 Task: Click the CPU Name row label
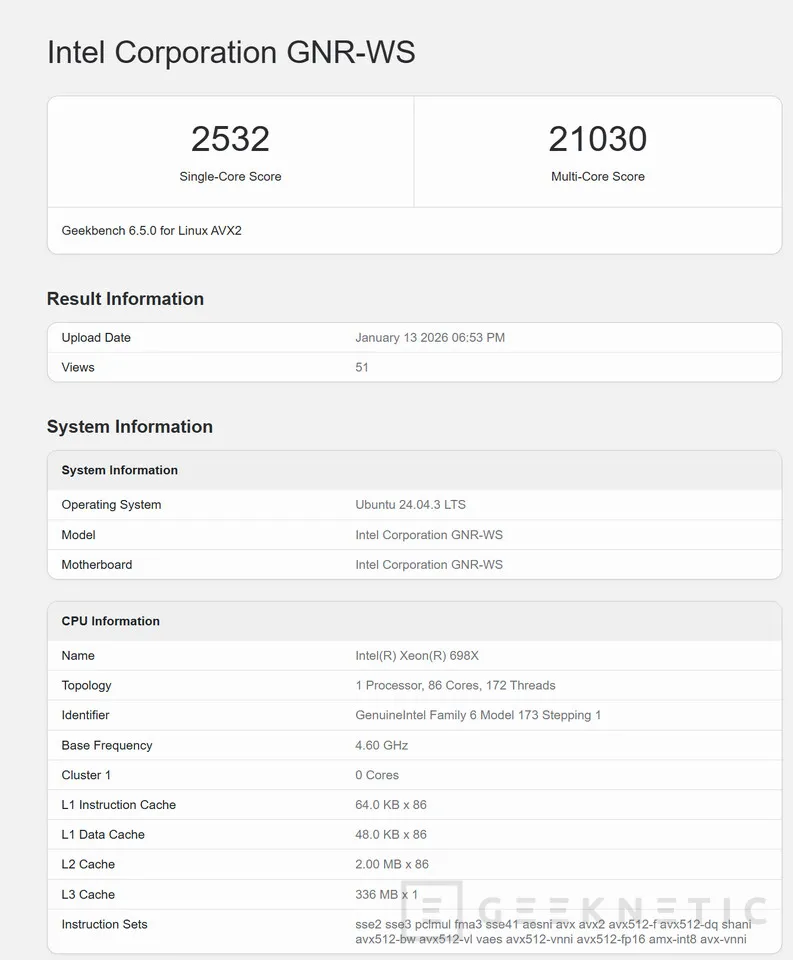(78, 655)
